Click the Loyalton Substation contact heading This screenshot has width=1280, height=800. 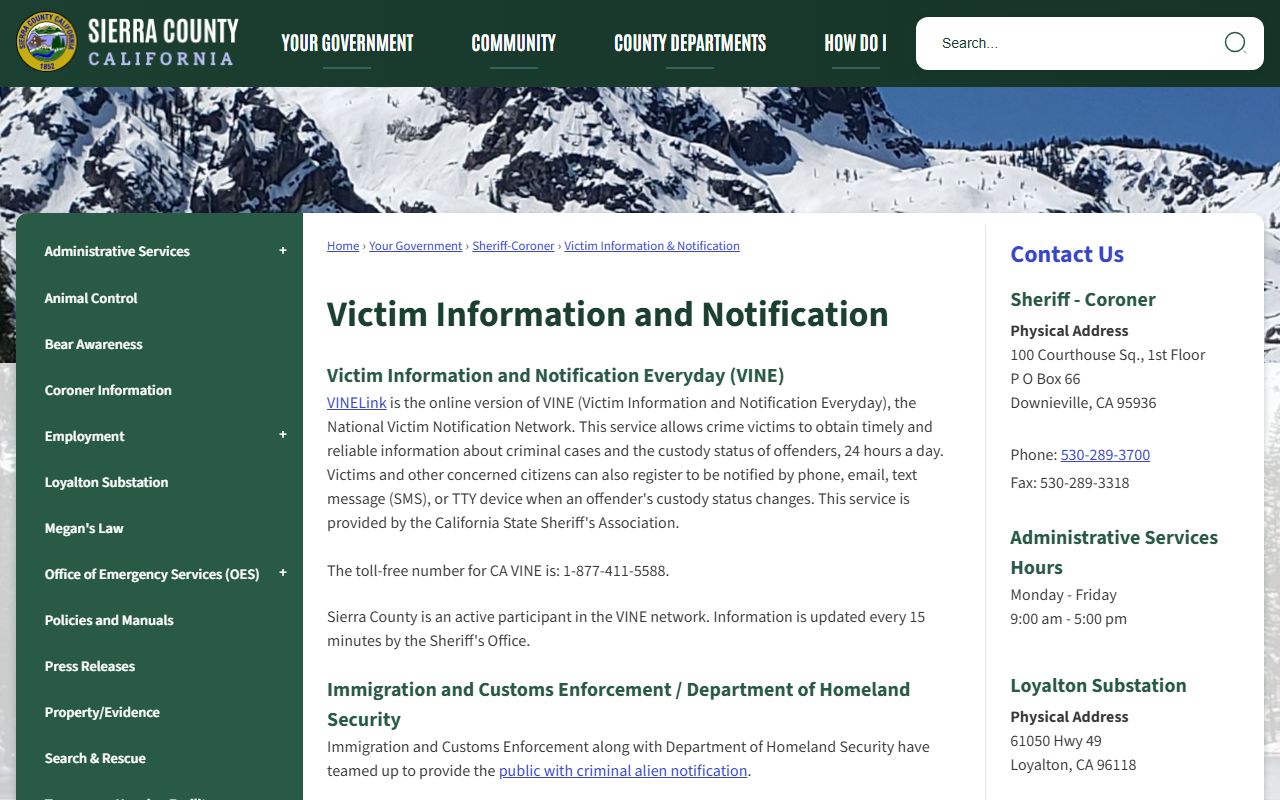pos(1098,685)
